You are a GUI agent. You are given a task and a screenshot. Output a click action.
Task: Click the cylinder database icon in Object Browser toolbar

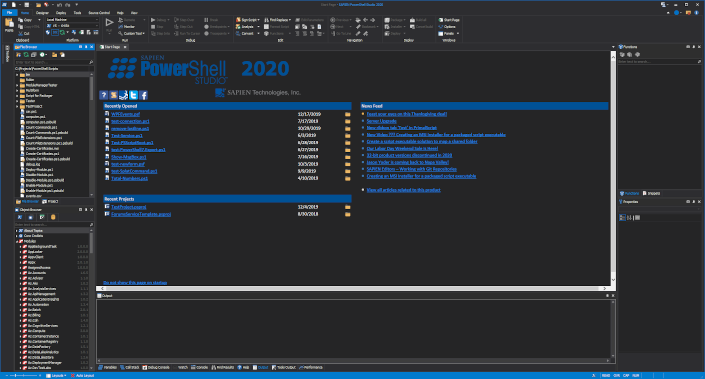tap(53, 217)
